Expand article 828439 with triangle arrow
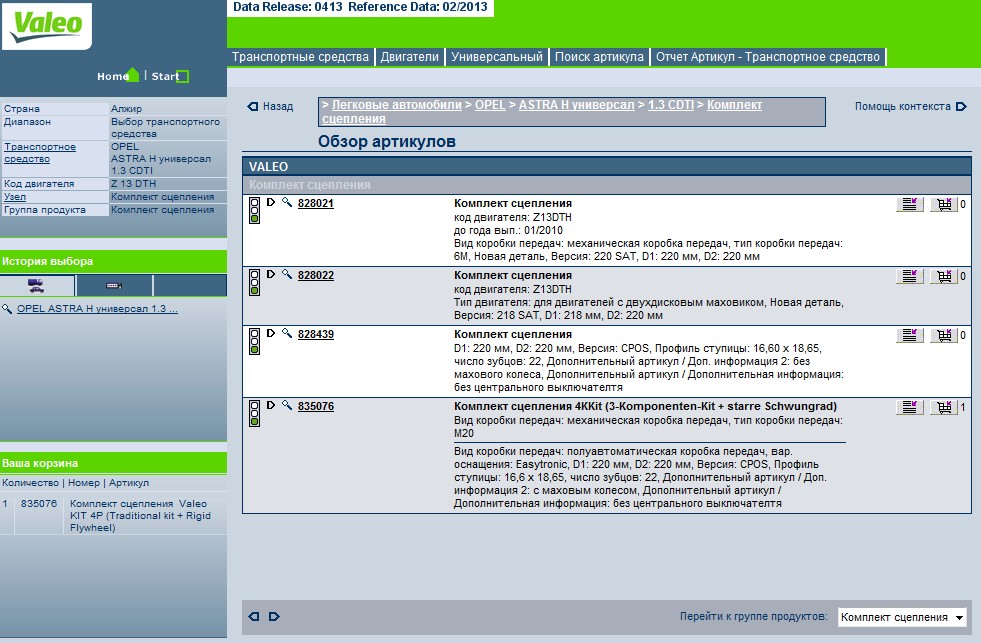The image size is (981, 643). pyautogui.click(x=271, y=333)
